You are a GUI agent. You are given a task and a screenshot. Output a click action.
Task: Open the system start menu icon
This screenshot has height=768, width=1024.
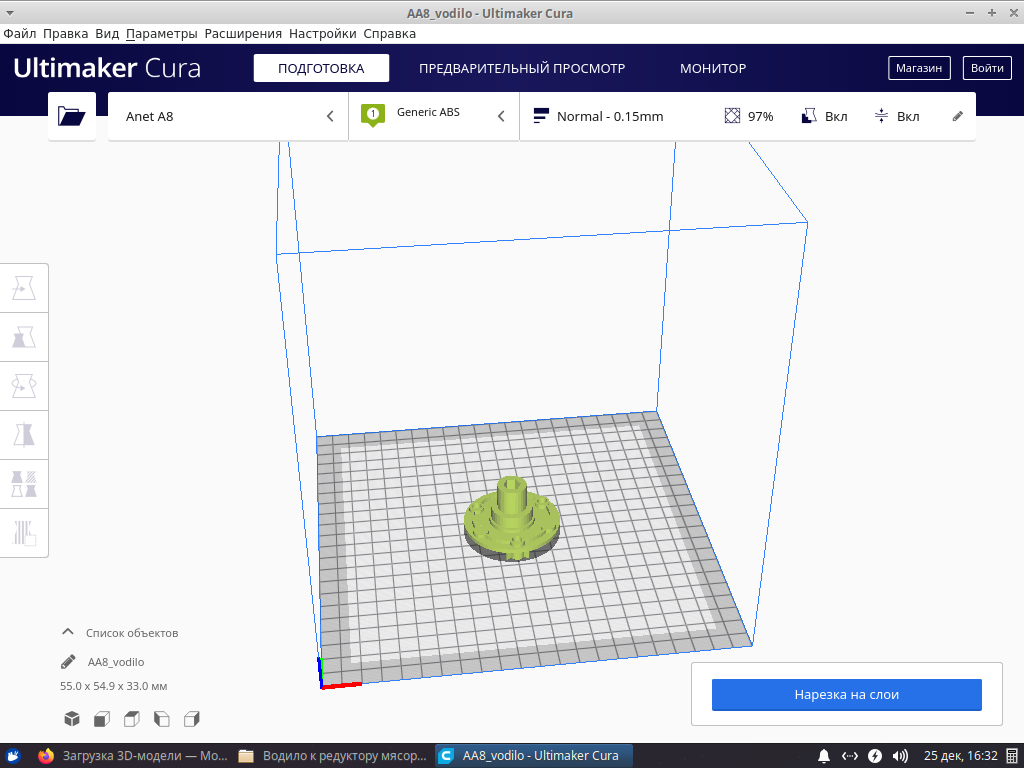12,756
